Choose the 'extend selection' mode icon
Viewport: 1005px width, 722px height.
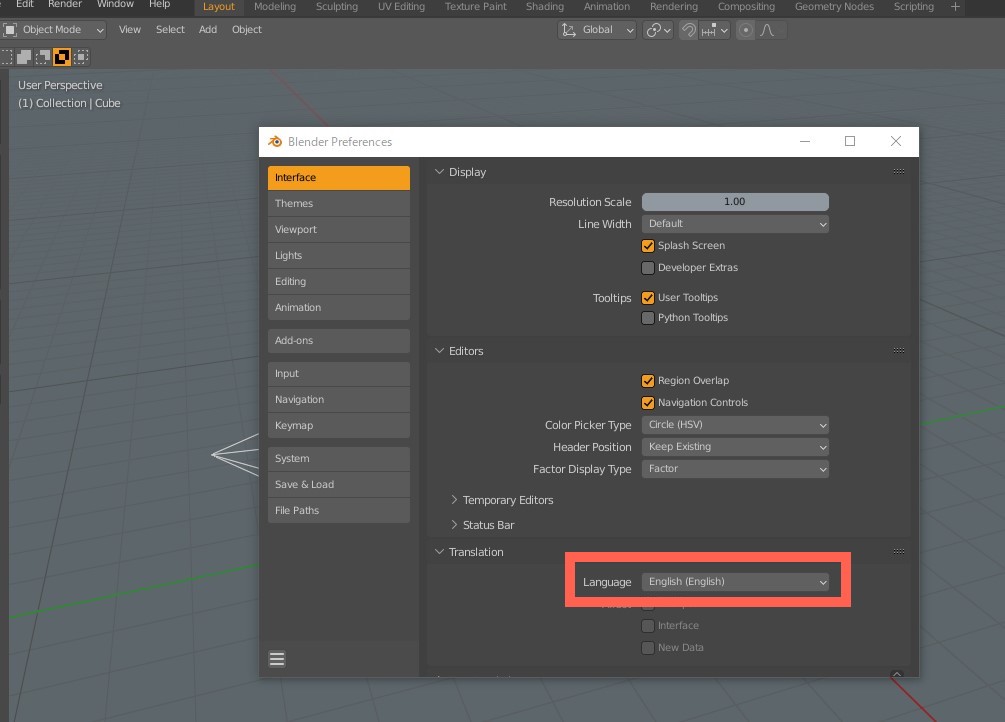tap(24, 57)
